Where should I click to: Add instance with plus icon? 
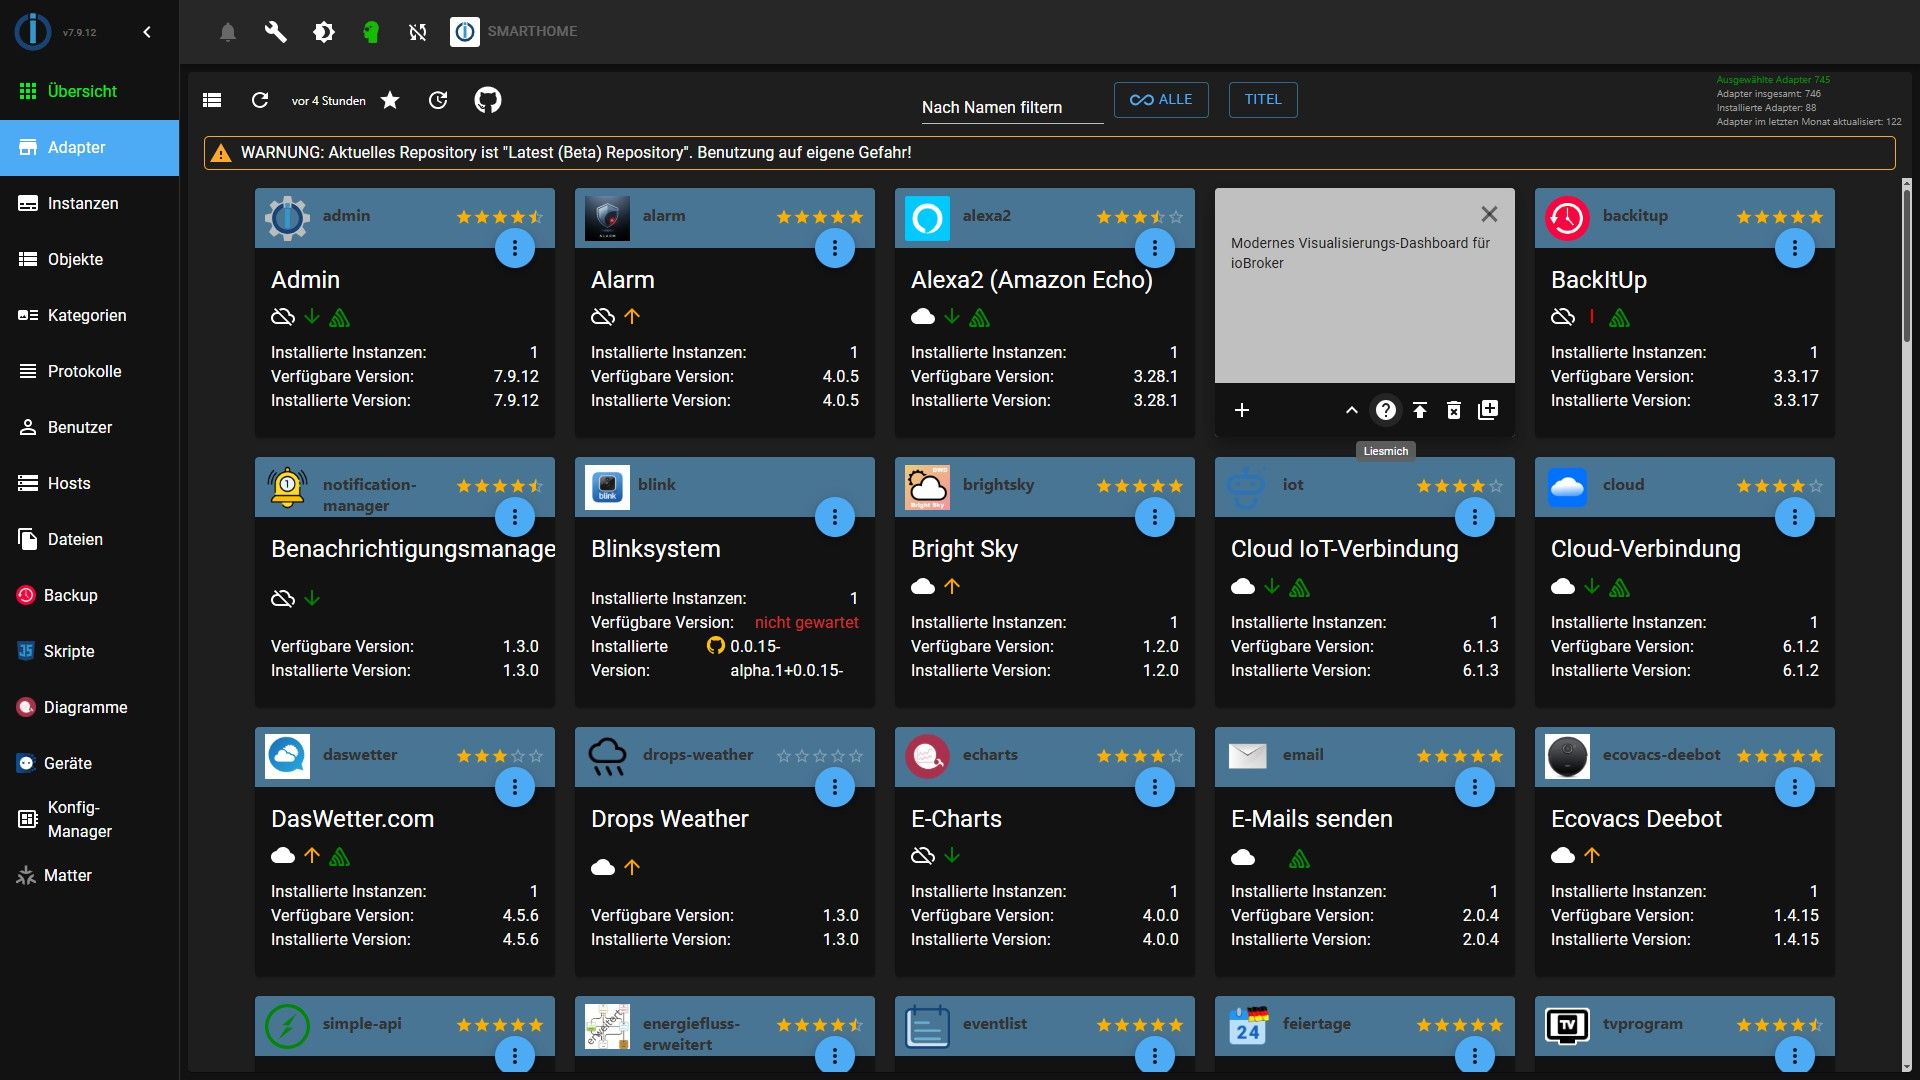[1242, 410]
